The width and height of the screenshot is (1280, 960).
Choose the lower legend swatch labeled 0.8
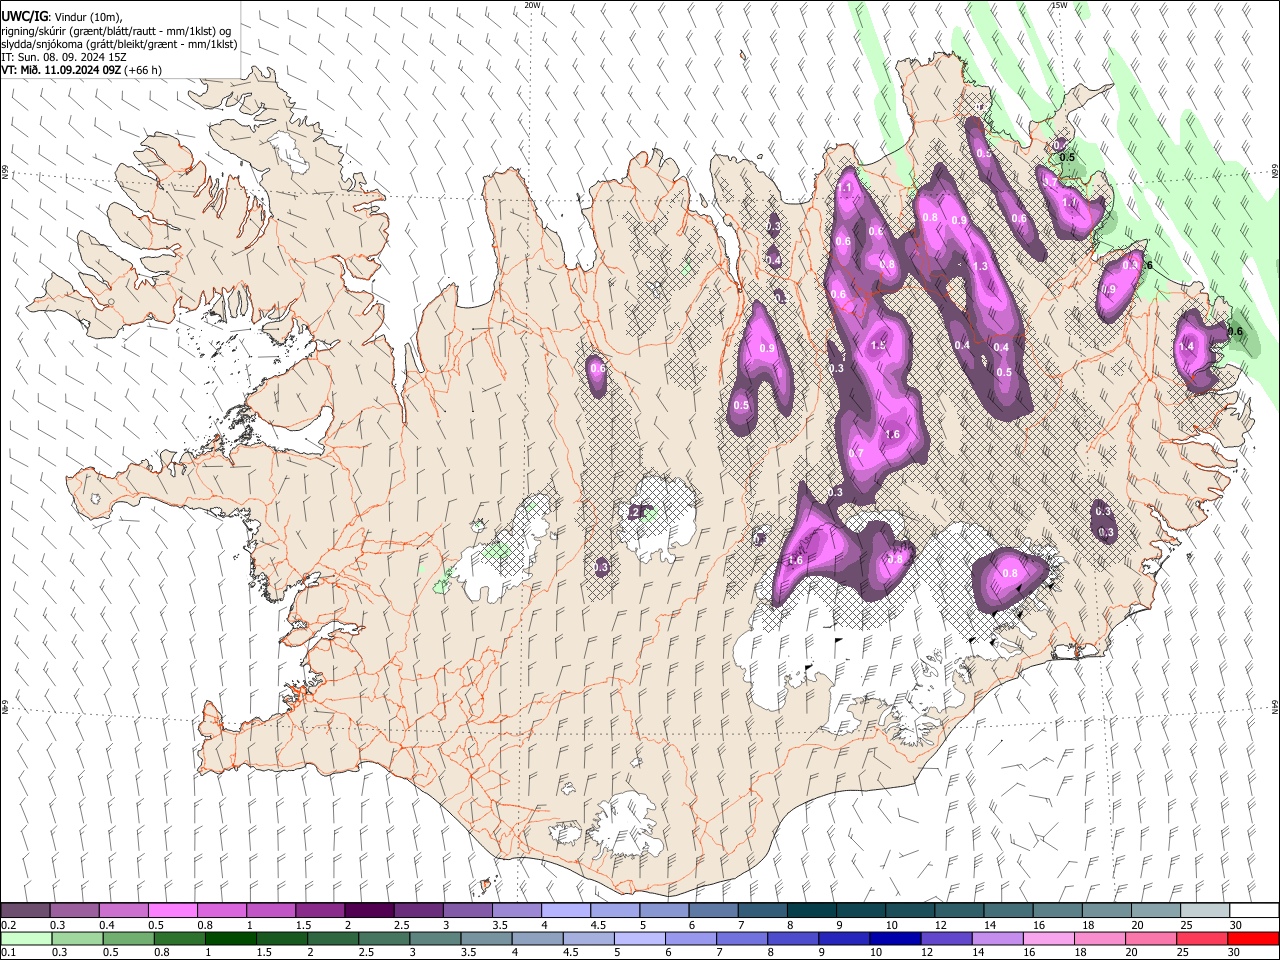point(179,938)
